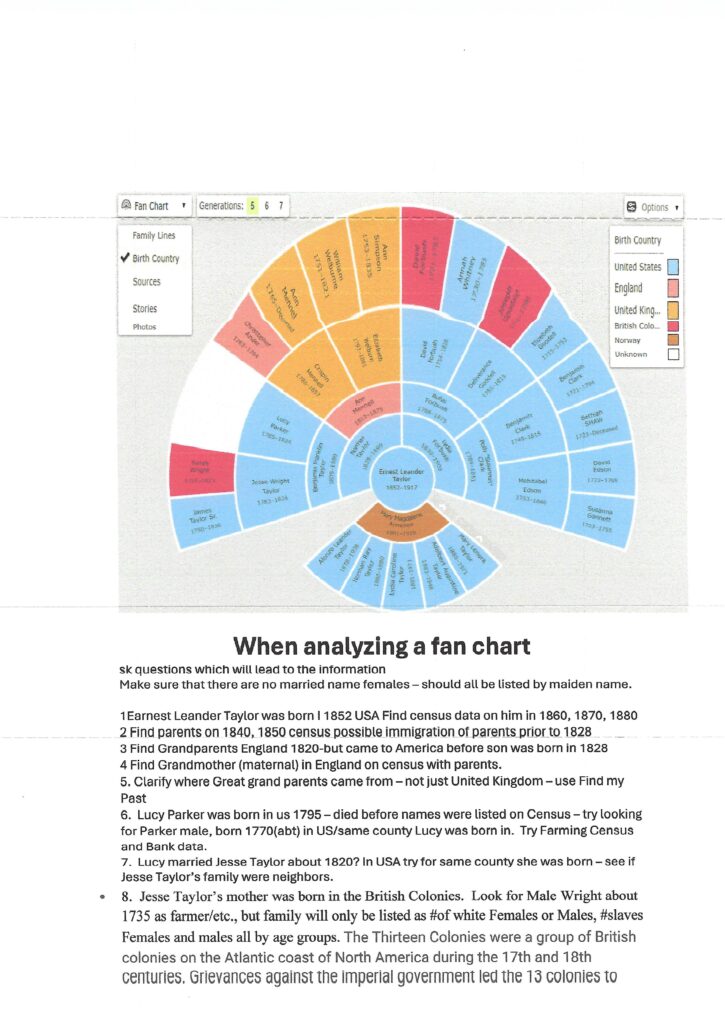
Task: Select 5 generations
Action: click(x=253, y=206)
